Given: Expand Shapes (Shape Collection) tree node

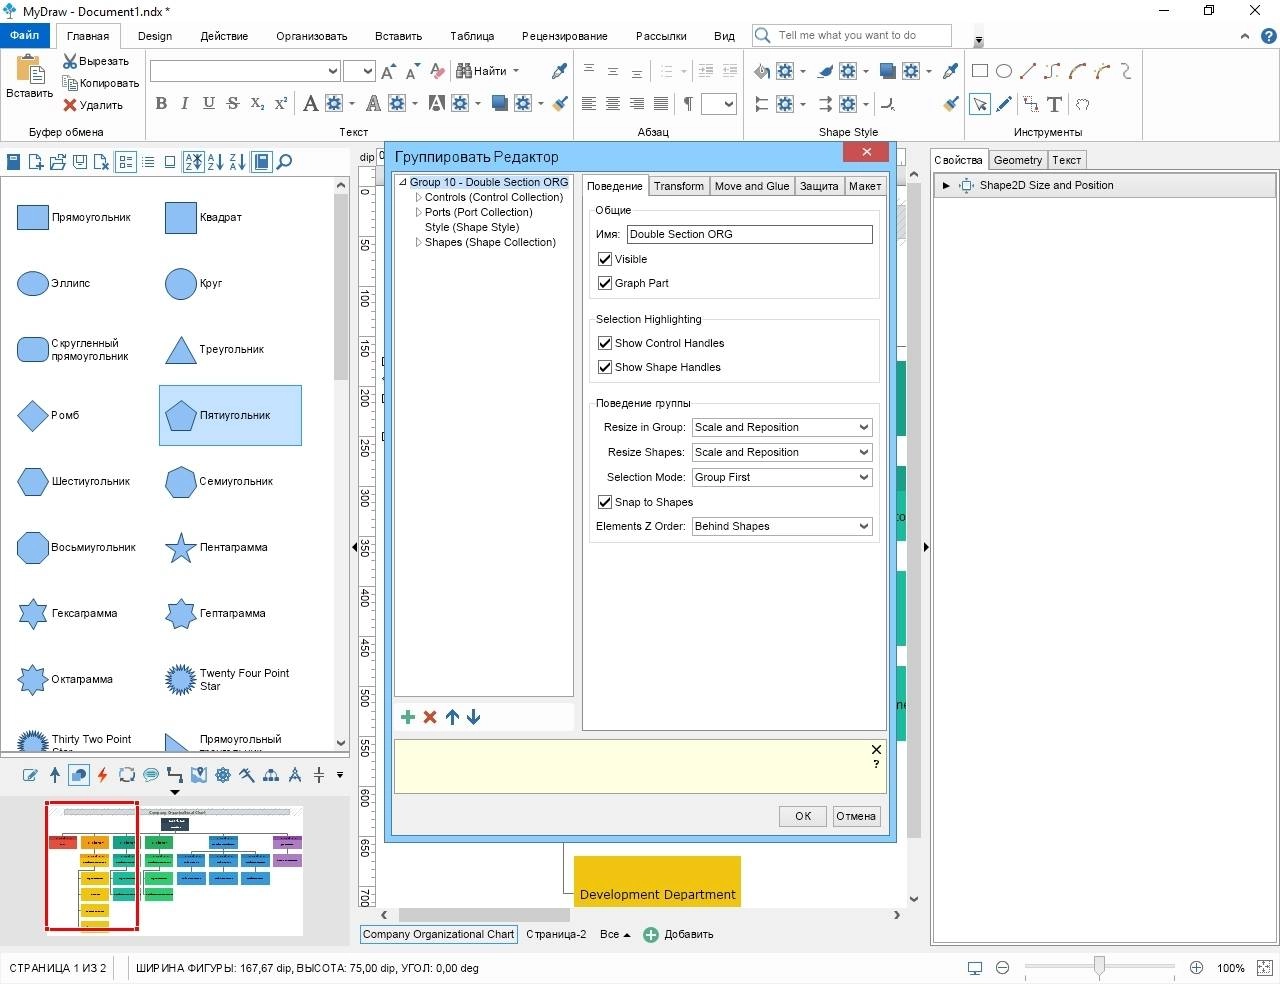Looking at the screenshot, I should coord(418,242).
